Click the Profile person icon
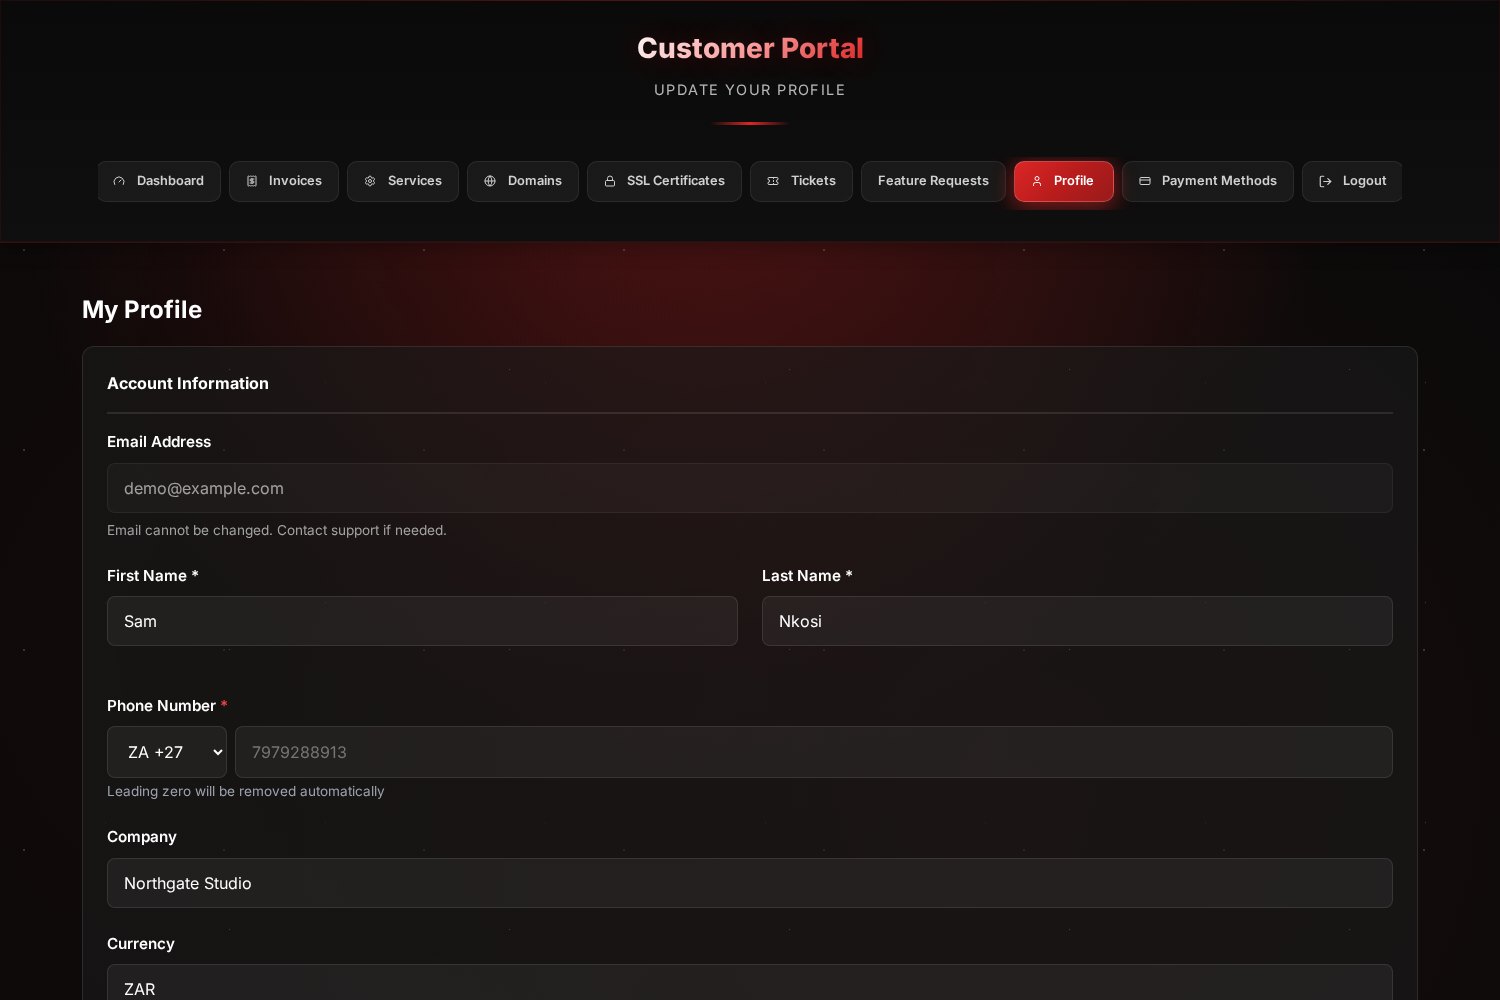 (1037, 181)
